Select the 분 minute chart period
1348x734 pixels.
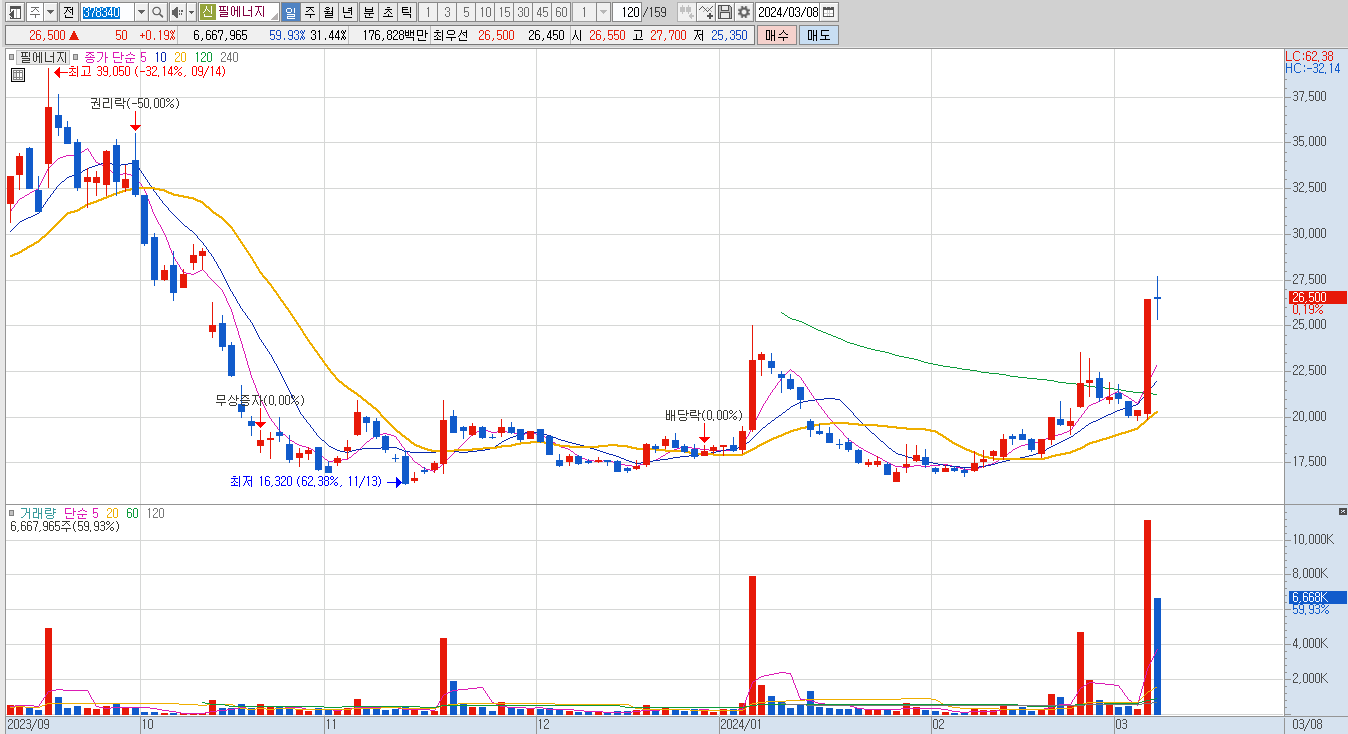368,12
